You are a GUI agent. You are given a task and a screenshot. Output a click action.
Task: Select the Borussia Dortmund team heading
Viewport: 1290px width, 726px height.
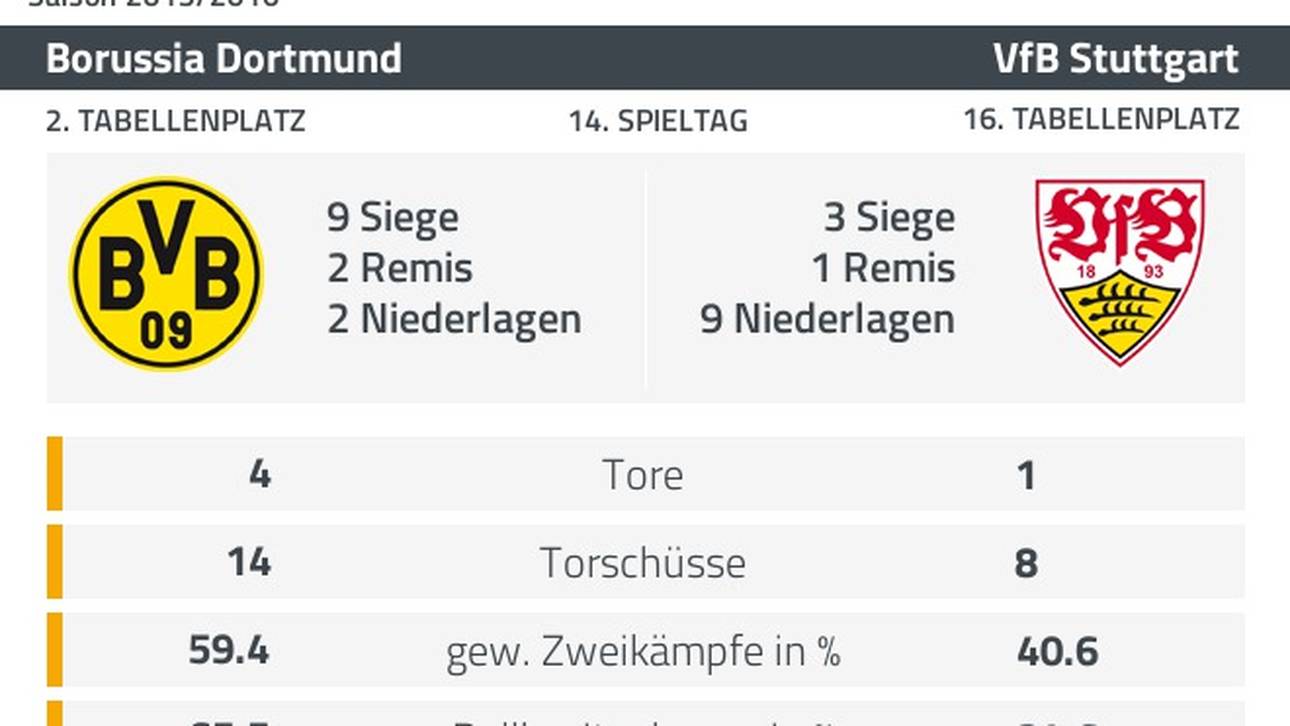click(x=224, y=59)
